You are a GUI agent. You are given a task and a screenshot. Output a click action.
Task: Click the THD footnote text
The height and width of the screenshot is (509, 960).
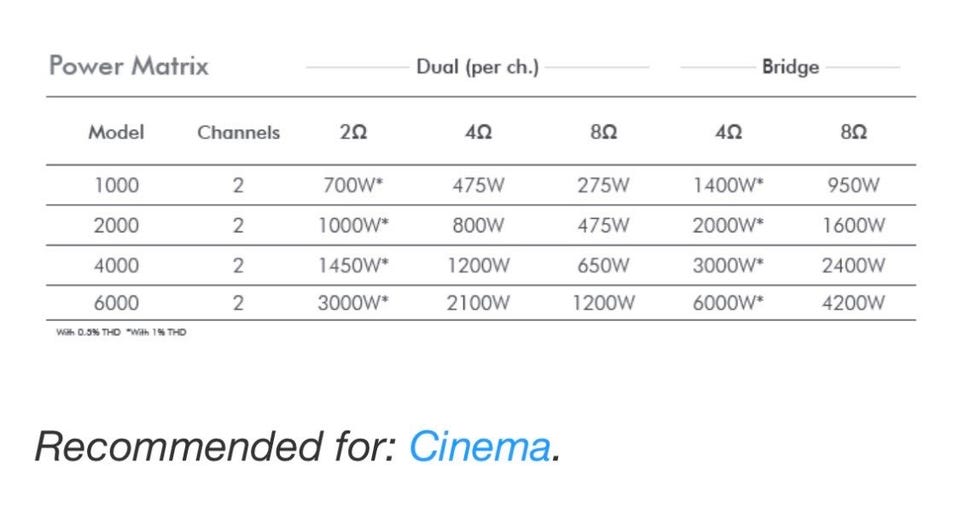click(121, 332)
